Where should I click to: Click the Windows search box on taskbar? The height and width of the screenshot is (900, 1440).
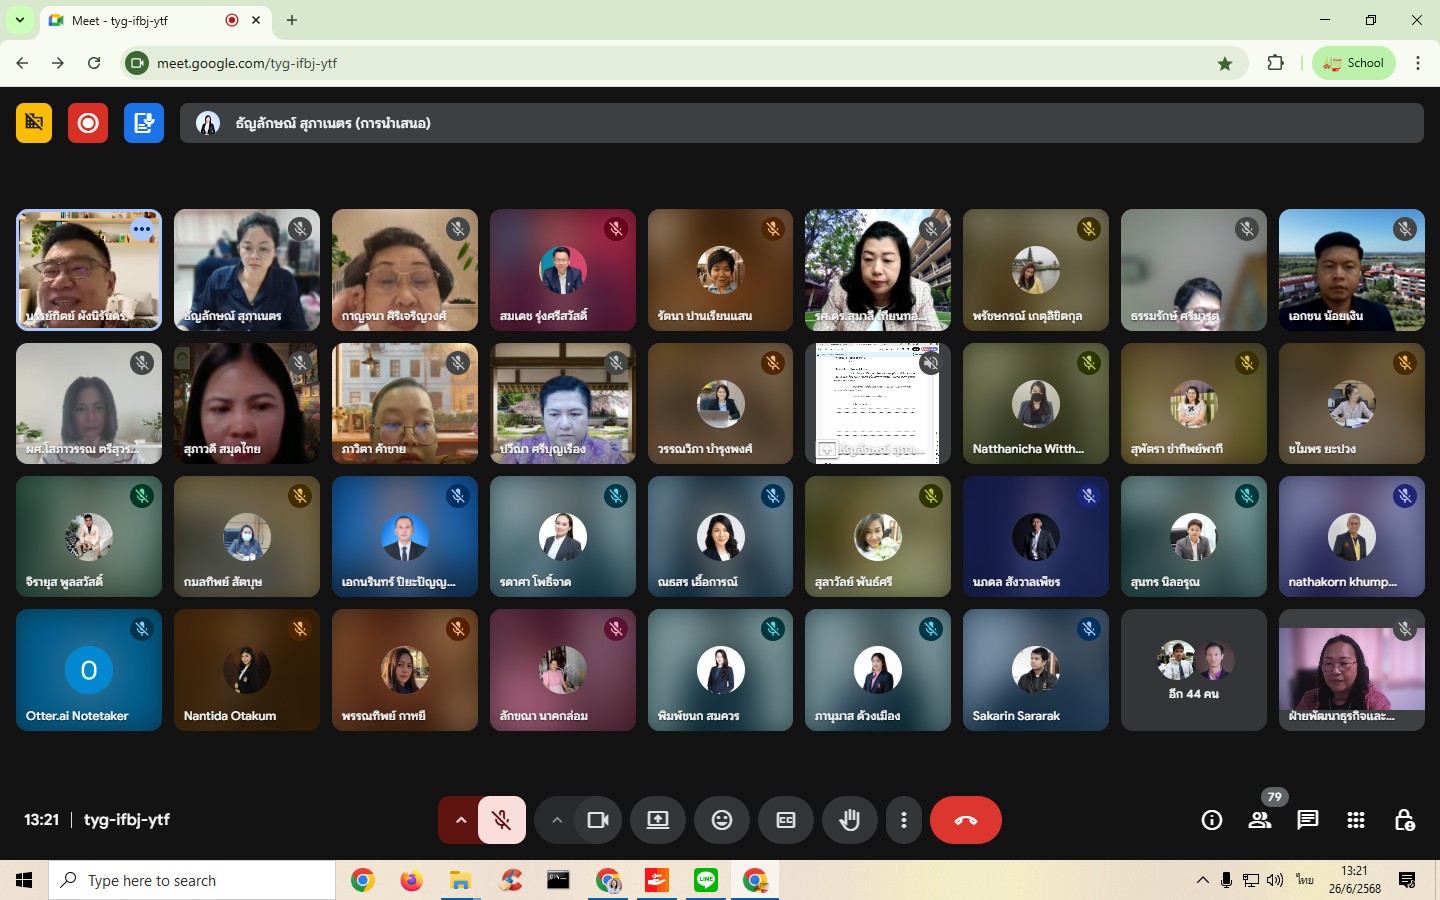[x=192, y=880]
